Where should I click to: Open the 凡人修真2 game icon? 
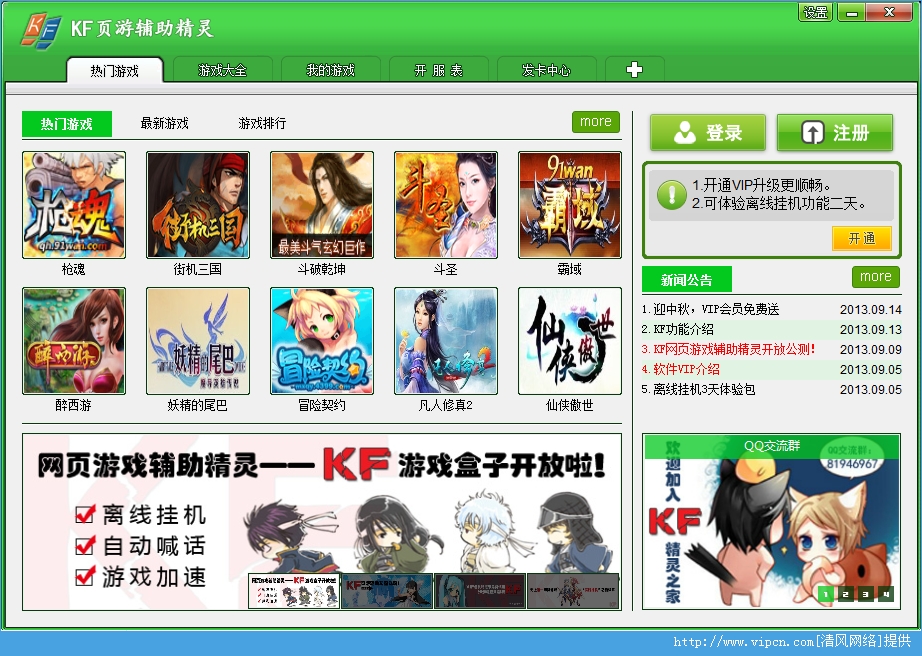[446, 341]
